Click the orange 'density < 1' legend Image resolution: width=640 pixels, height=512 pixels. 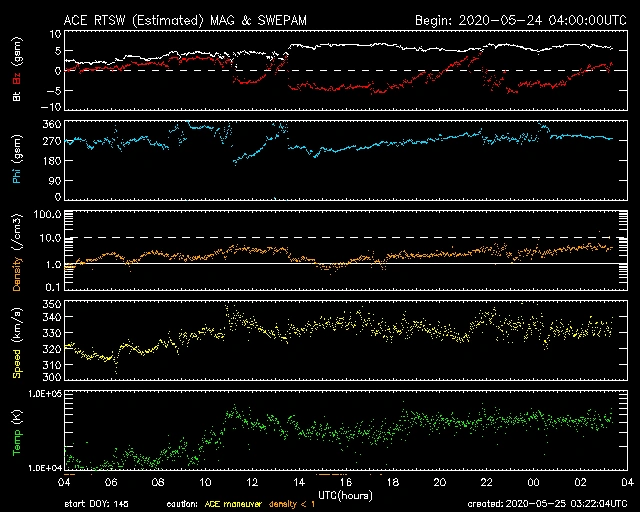coord(292,504)
